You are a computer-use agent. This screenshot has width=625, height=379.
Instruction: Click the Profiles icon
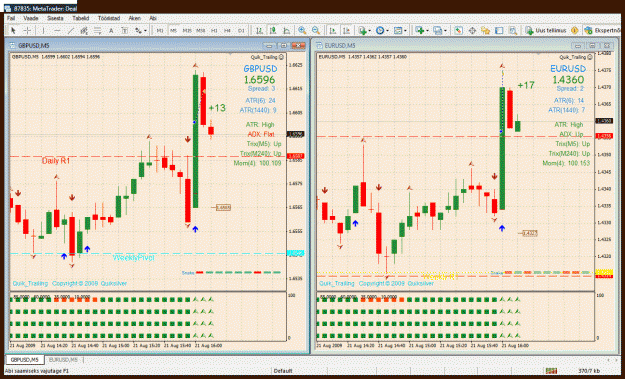point(438,31)
